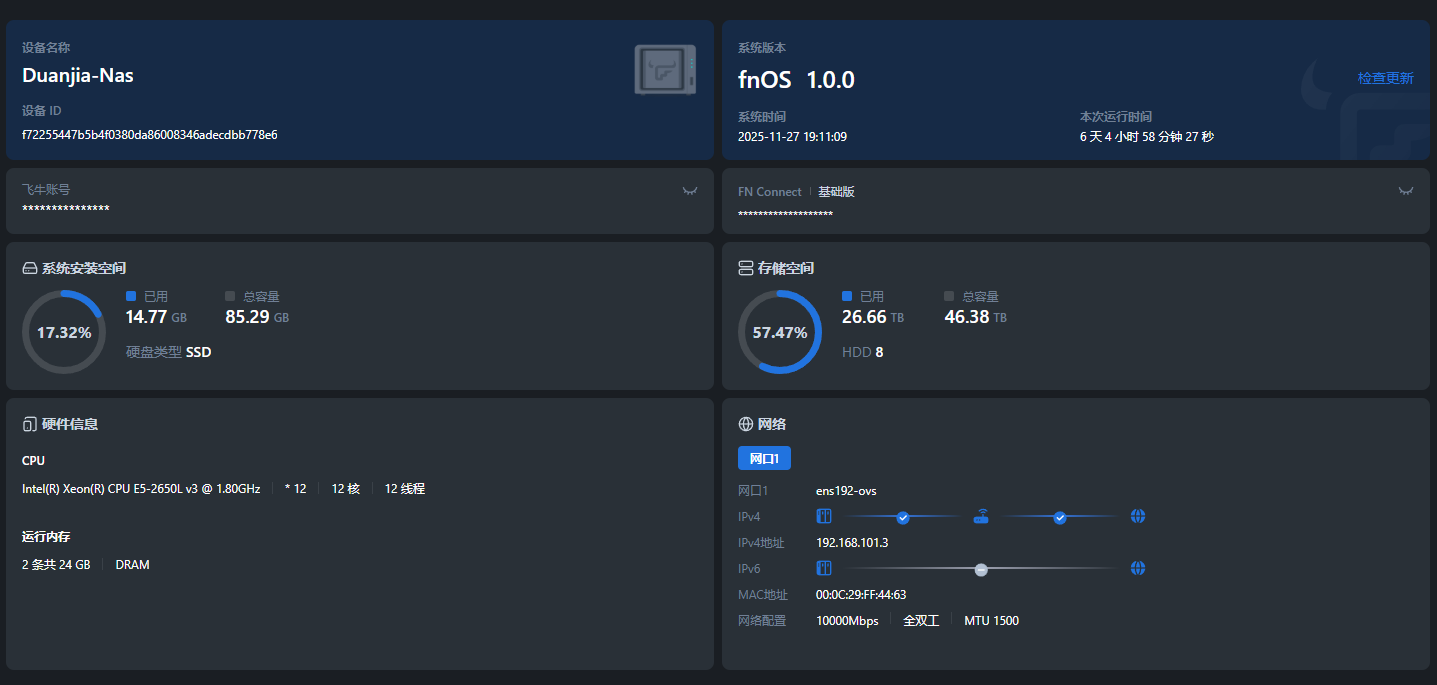Click the router icon in IPv4 row
1437x685 pixels.
(x=981, y=517)
